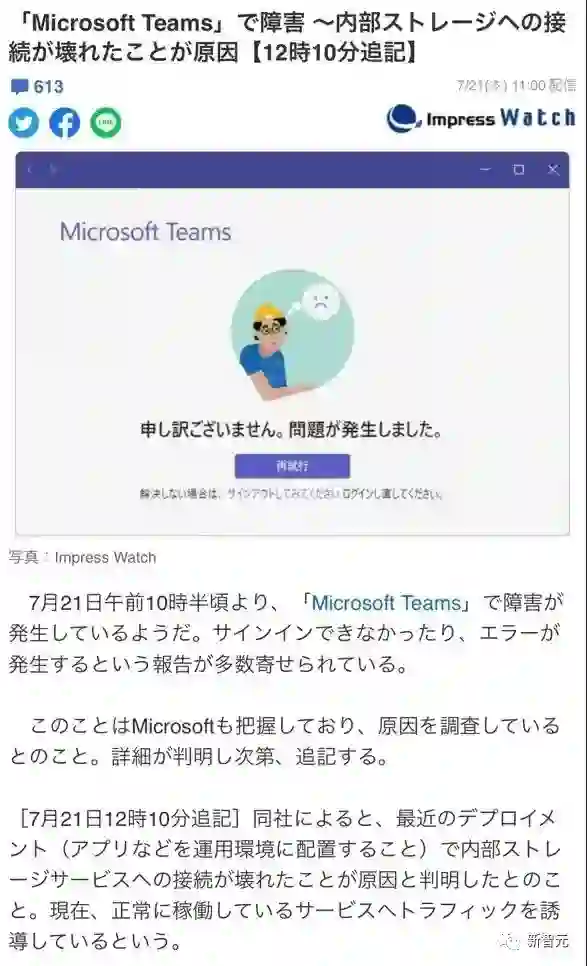Share article via LINE icon

[x=106, y=123]
